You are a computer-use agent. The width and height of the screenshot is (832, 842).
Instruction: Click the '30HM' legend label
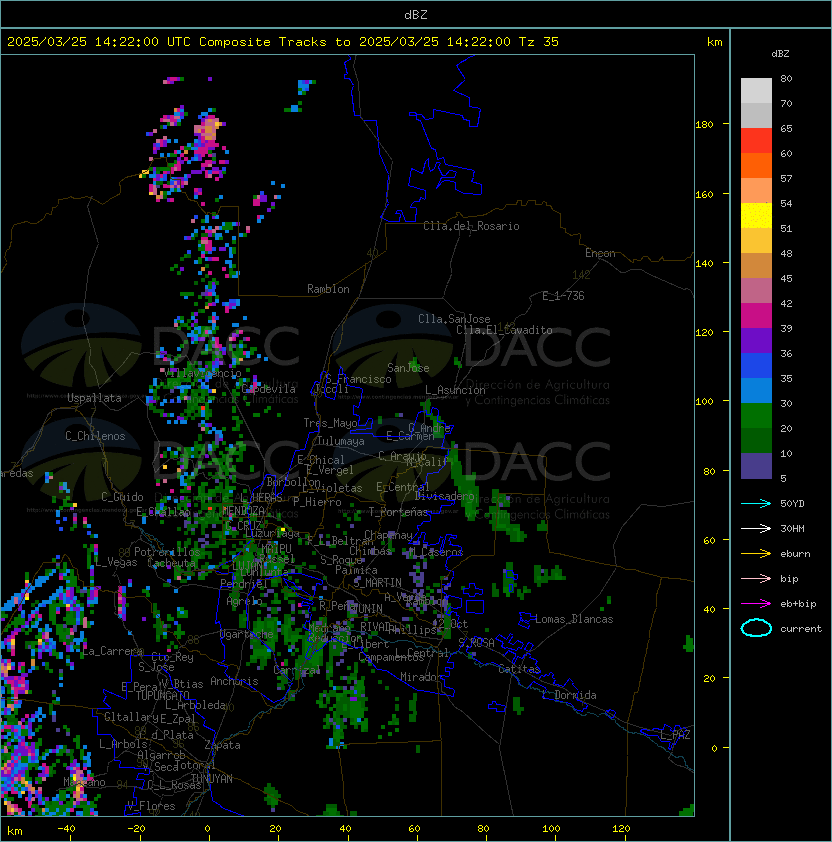[792, 528]
